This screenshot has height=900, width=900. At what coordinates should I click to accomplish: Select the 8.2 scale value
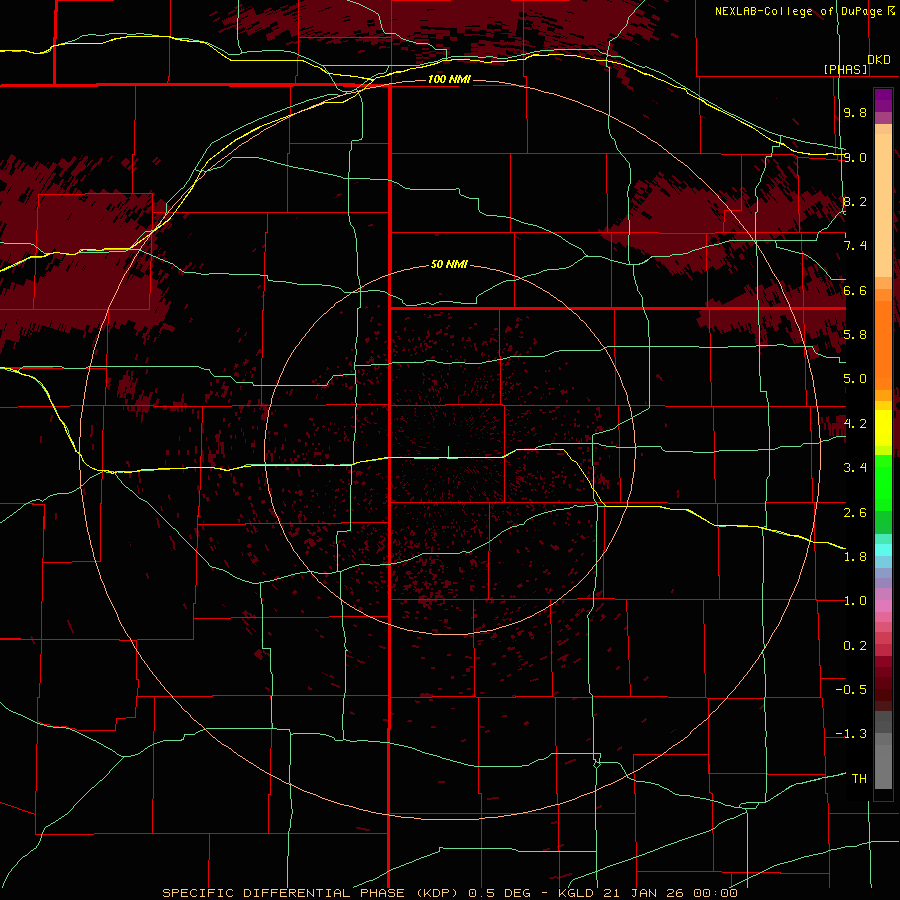(x=855, y=201)
